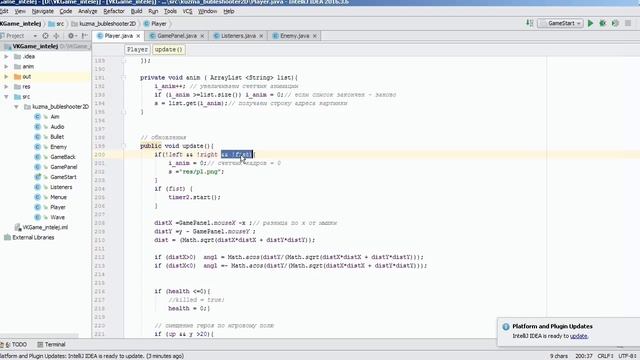Open the View menu
Image resolution: width=640 pixels, height=360 pixels.
20,11
